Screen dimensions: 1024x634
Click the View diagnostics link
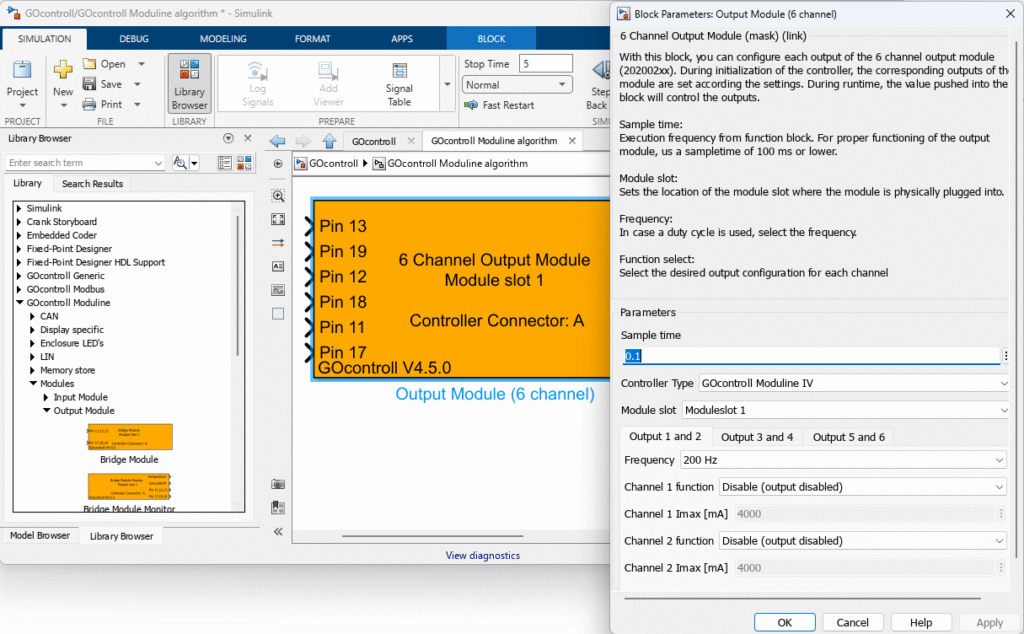coord(482,555)
